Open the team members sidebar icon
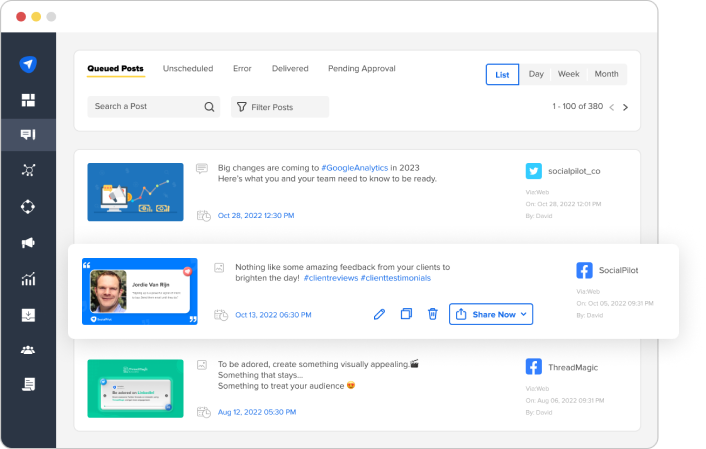 (28, 349)
